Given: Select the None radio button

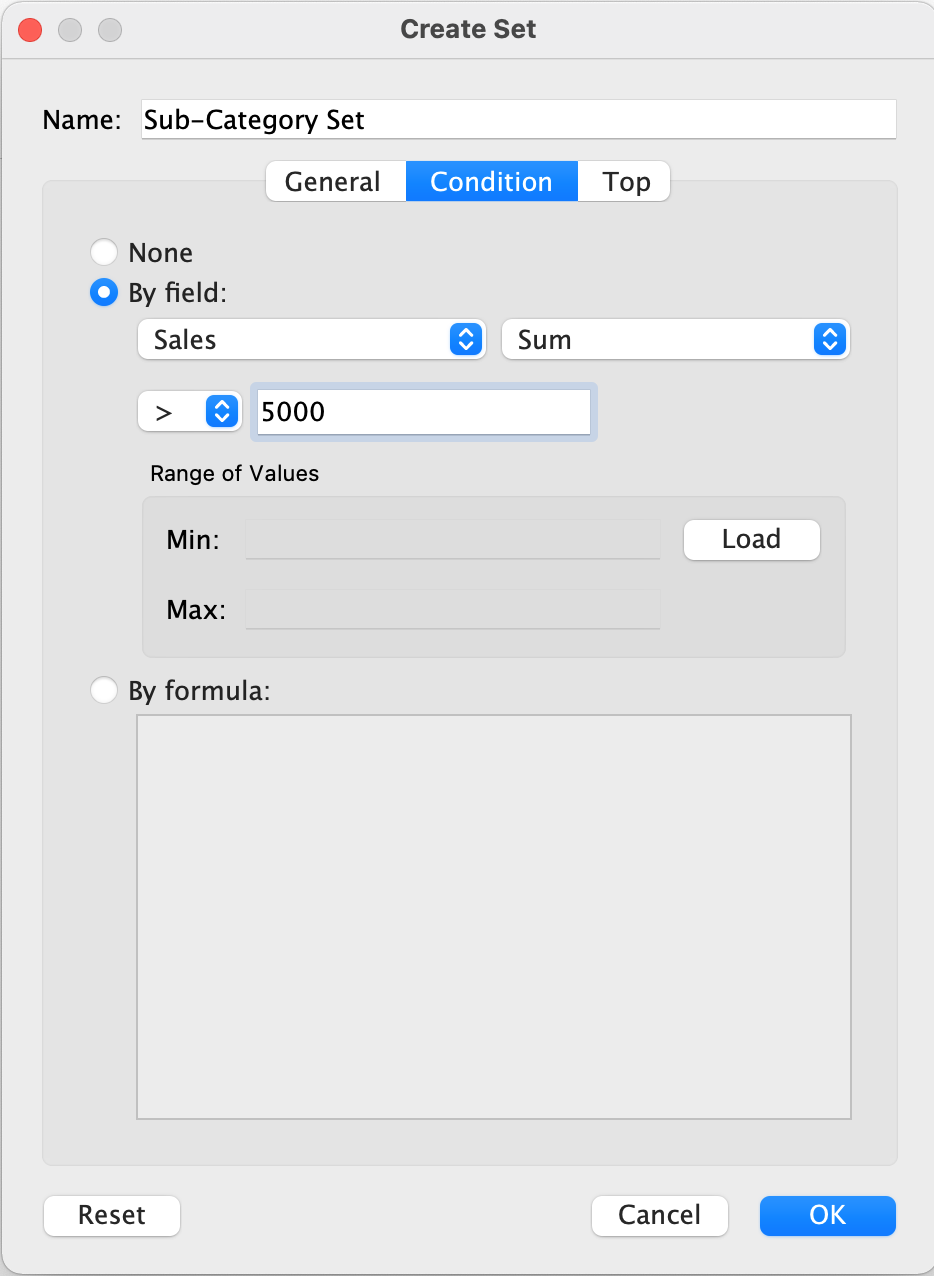Looking at the screenshot, I should [104, 252].
